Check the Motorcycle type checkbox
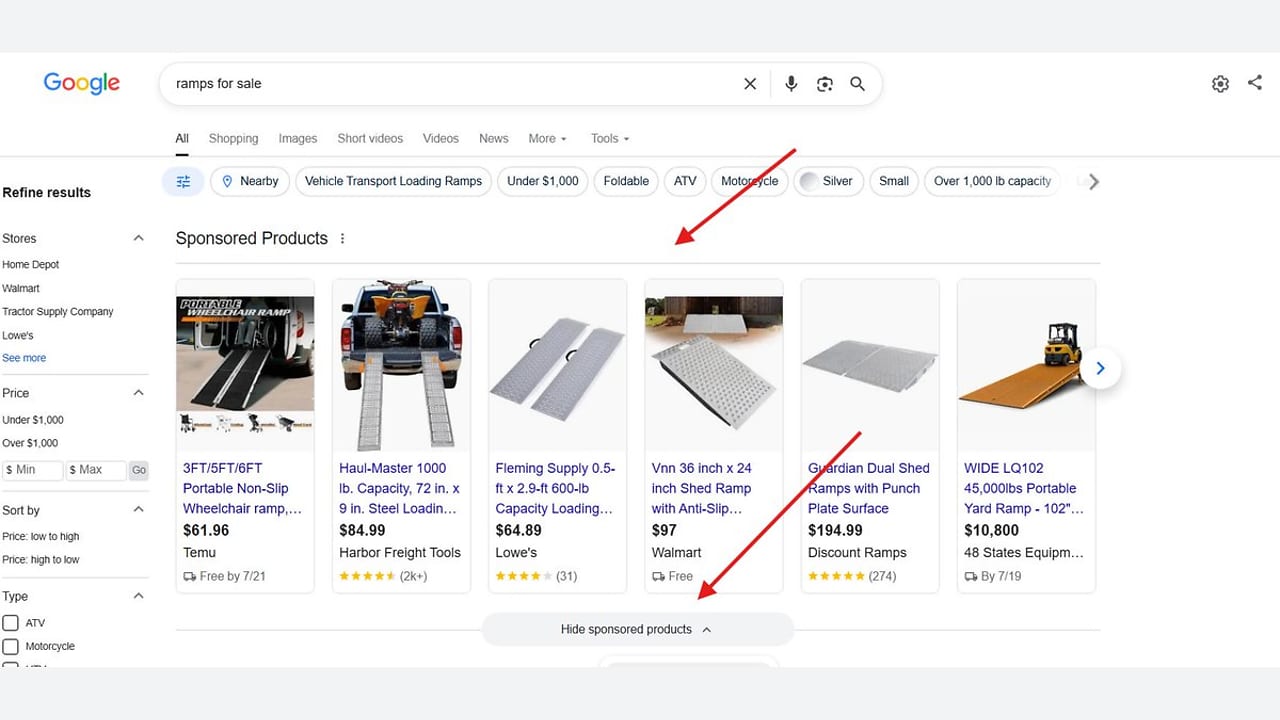Viewport: 1280px width, 720px height. 11,647
